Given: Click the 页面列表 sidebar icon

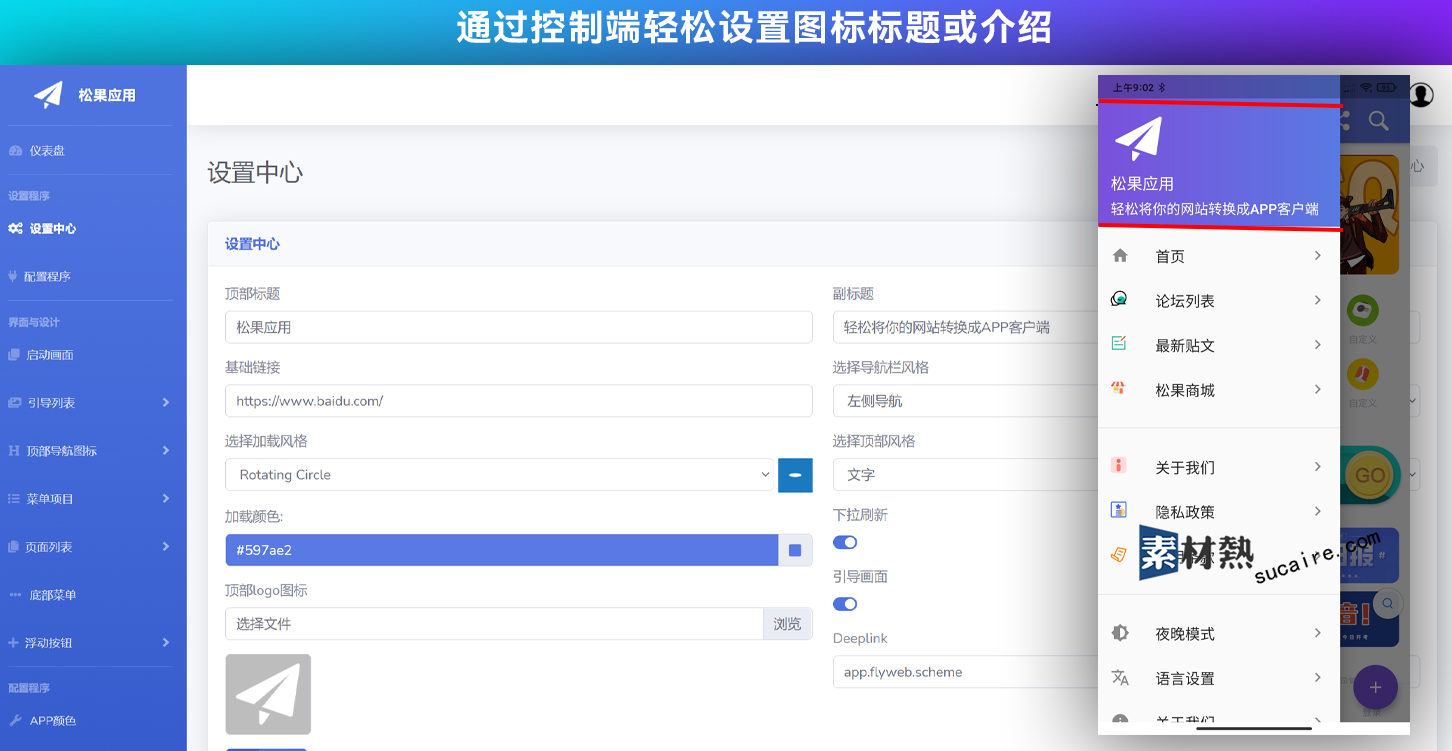Looking at the screenshot, I should [x=14, y=547].
